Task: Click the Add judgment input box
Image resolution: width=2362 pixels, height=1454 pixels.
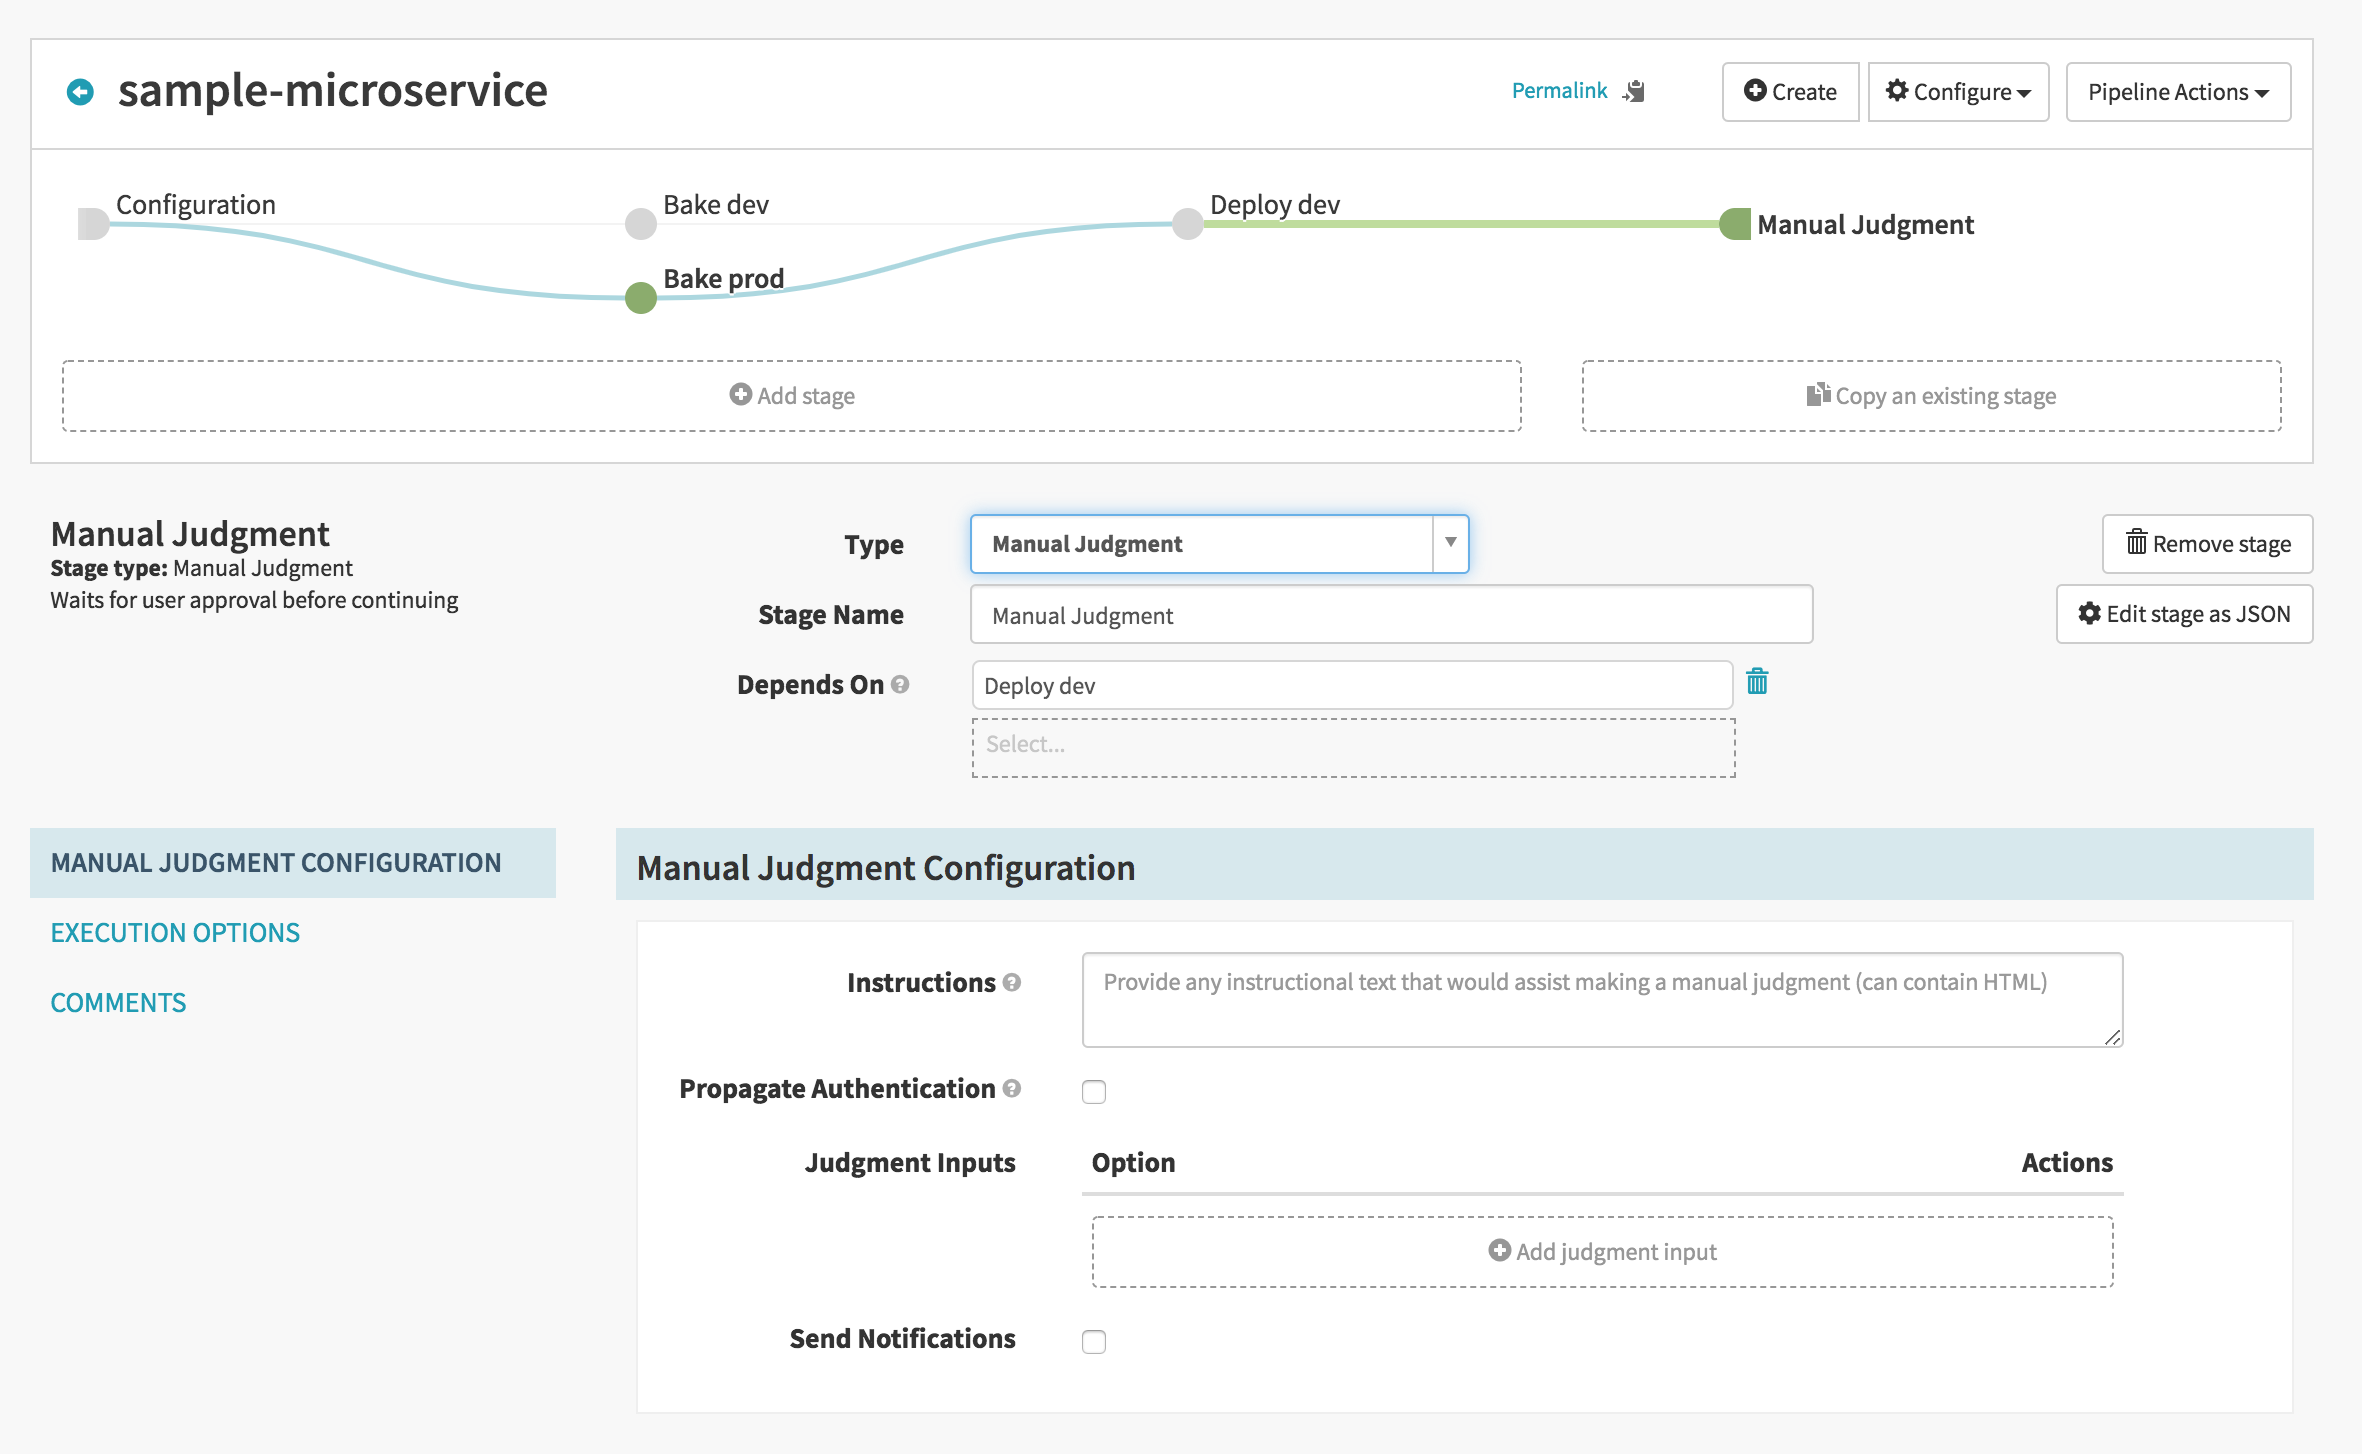Action: click(x=1602, y=1252)
